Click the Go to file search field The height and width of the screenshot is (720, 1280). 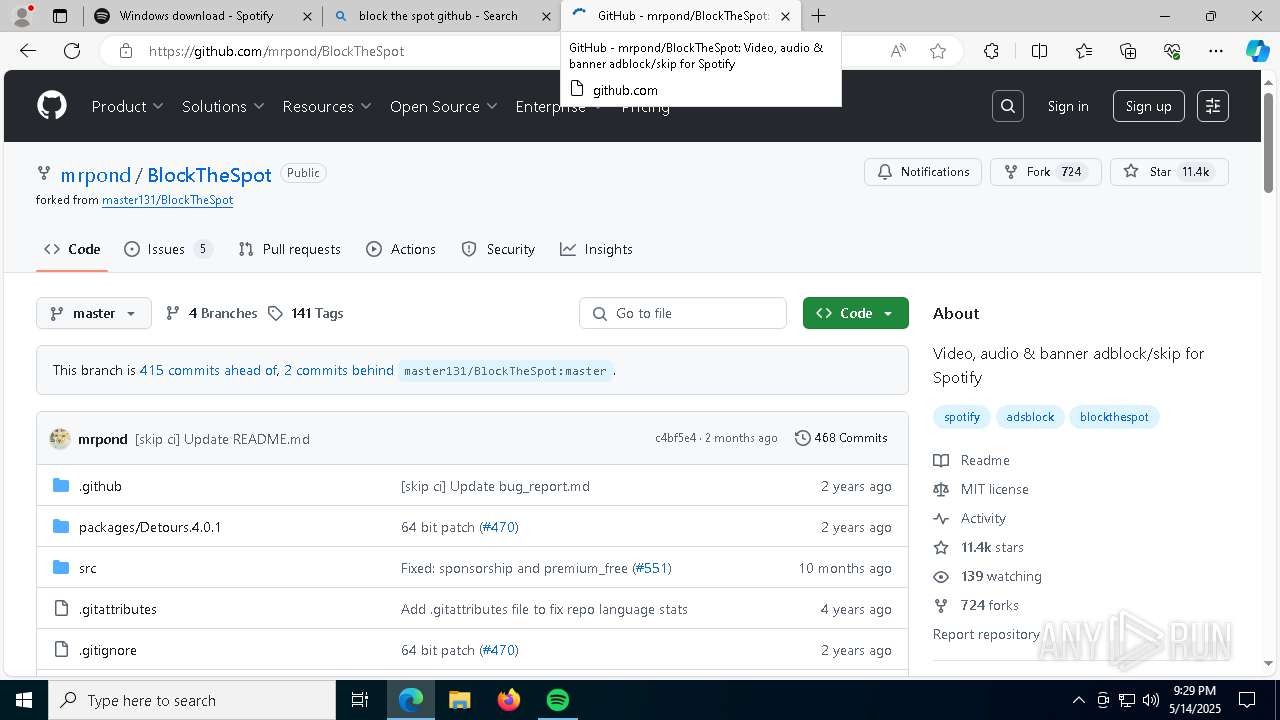click(x=683, y=313)
